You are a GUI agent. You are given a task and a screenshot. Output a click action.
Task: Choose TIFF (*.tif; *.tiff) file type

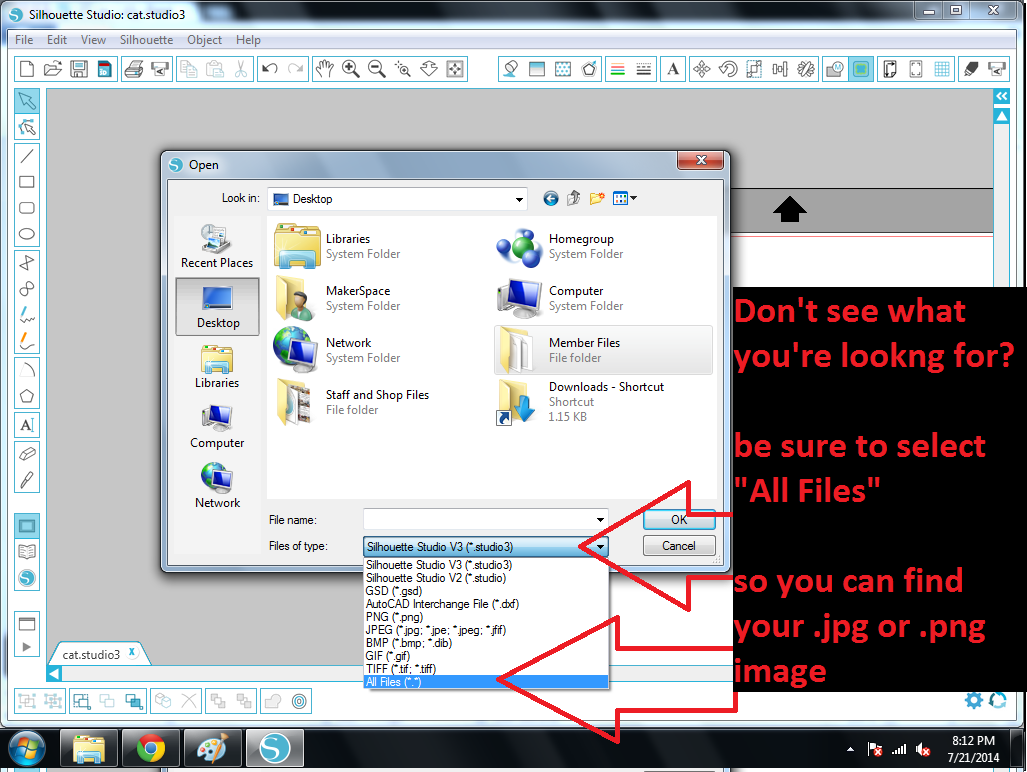click(486, 669)
